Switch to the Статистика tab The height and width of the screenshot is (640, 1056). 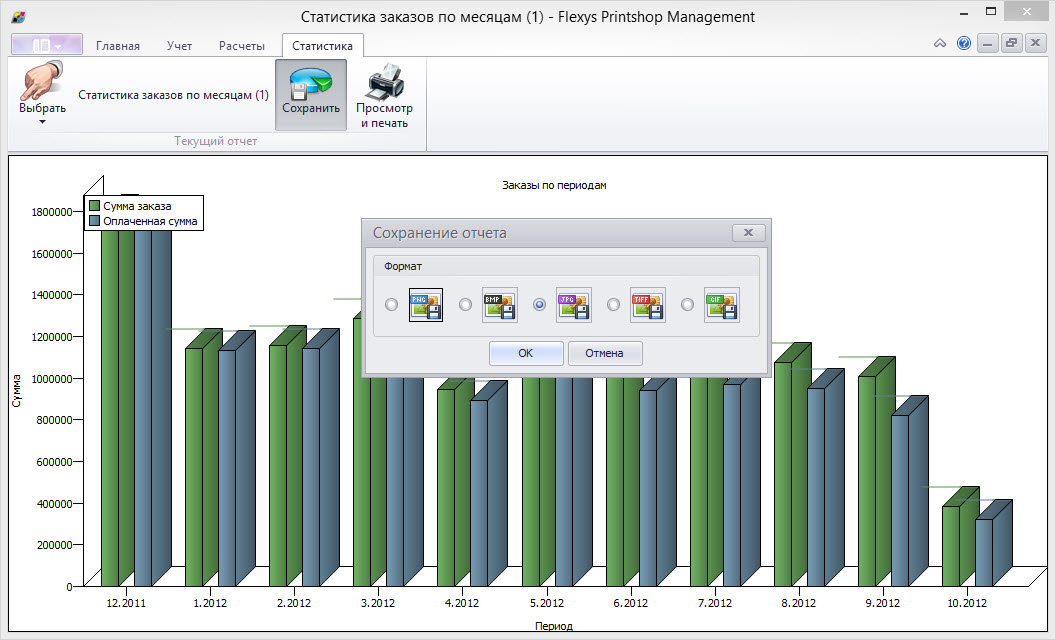coord(323,46)
